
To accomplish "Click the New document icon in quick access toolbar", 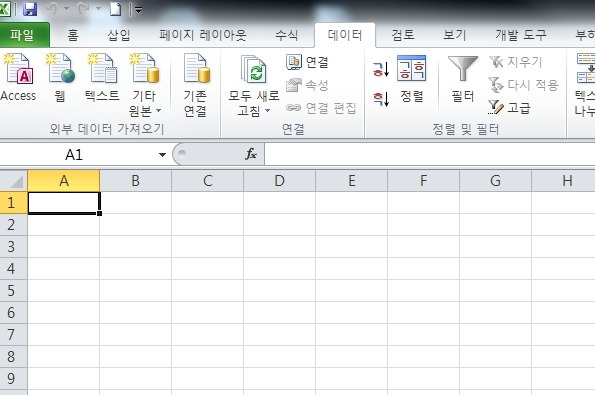I will [116, 9].
